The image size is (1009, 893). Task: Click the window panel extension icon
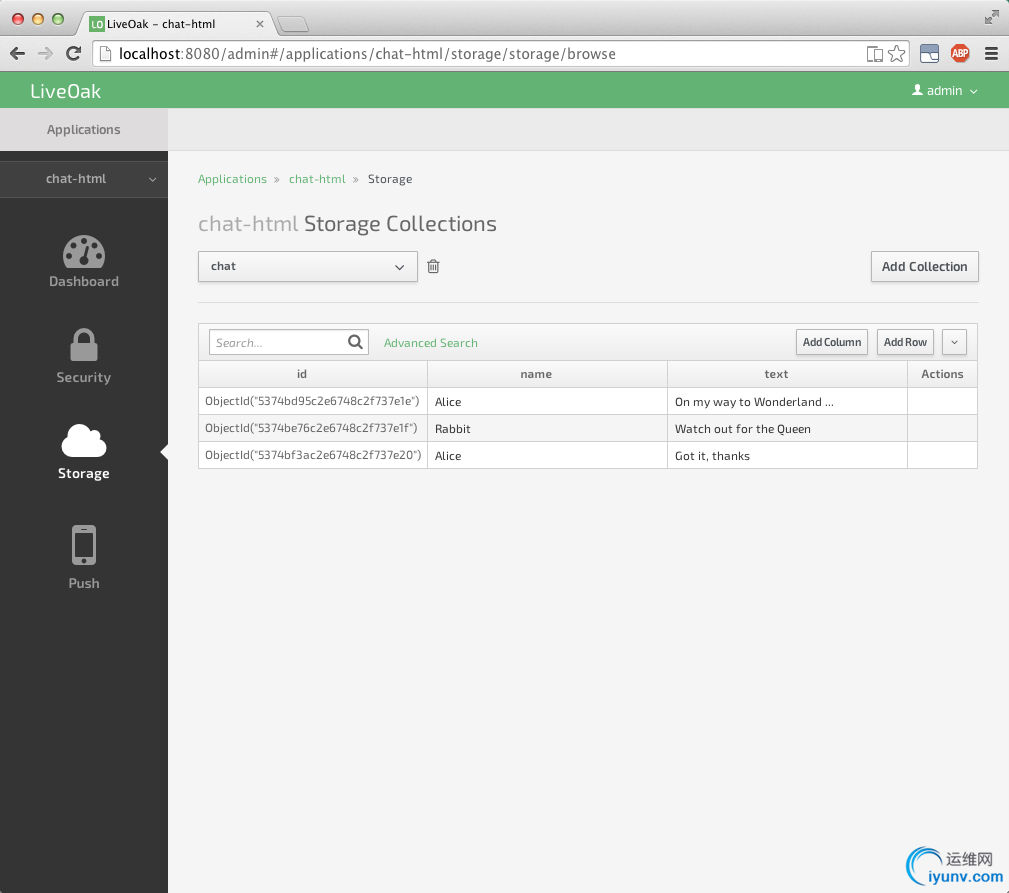[x=929, y=53]
